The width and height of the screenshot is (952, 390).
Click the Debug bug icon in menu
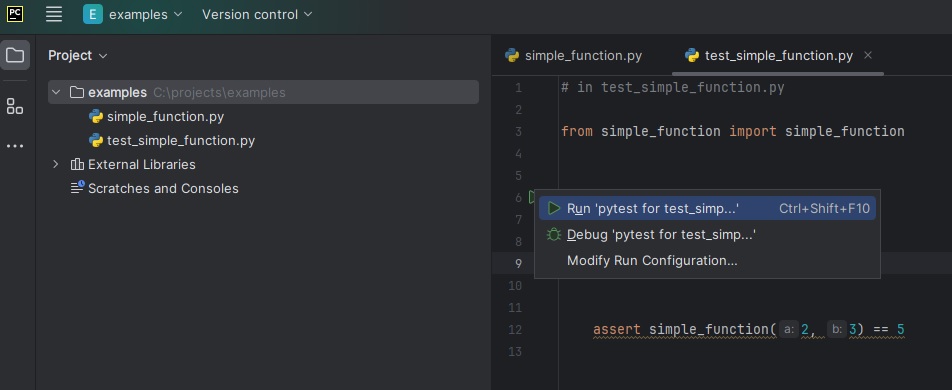553,234
